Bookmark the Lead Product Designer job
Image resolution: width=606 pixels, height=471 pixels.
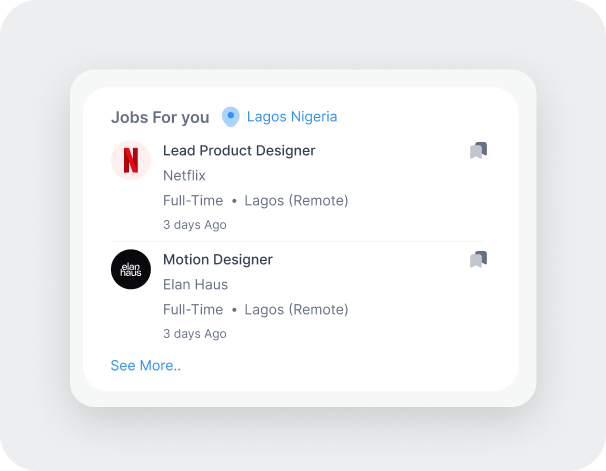point(478,150)
